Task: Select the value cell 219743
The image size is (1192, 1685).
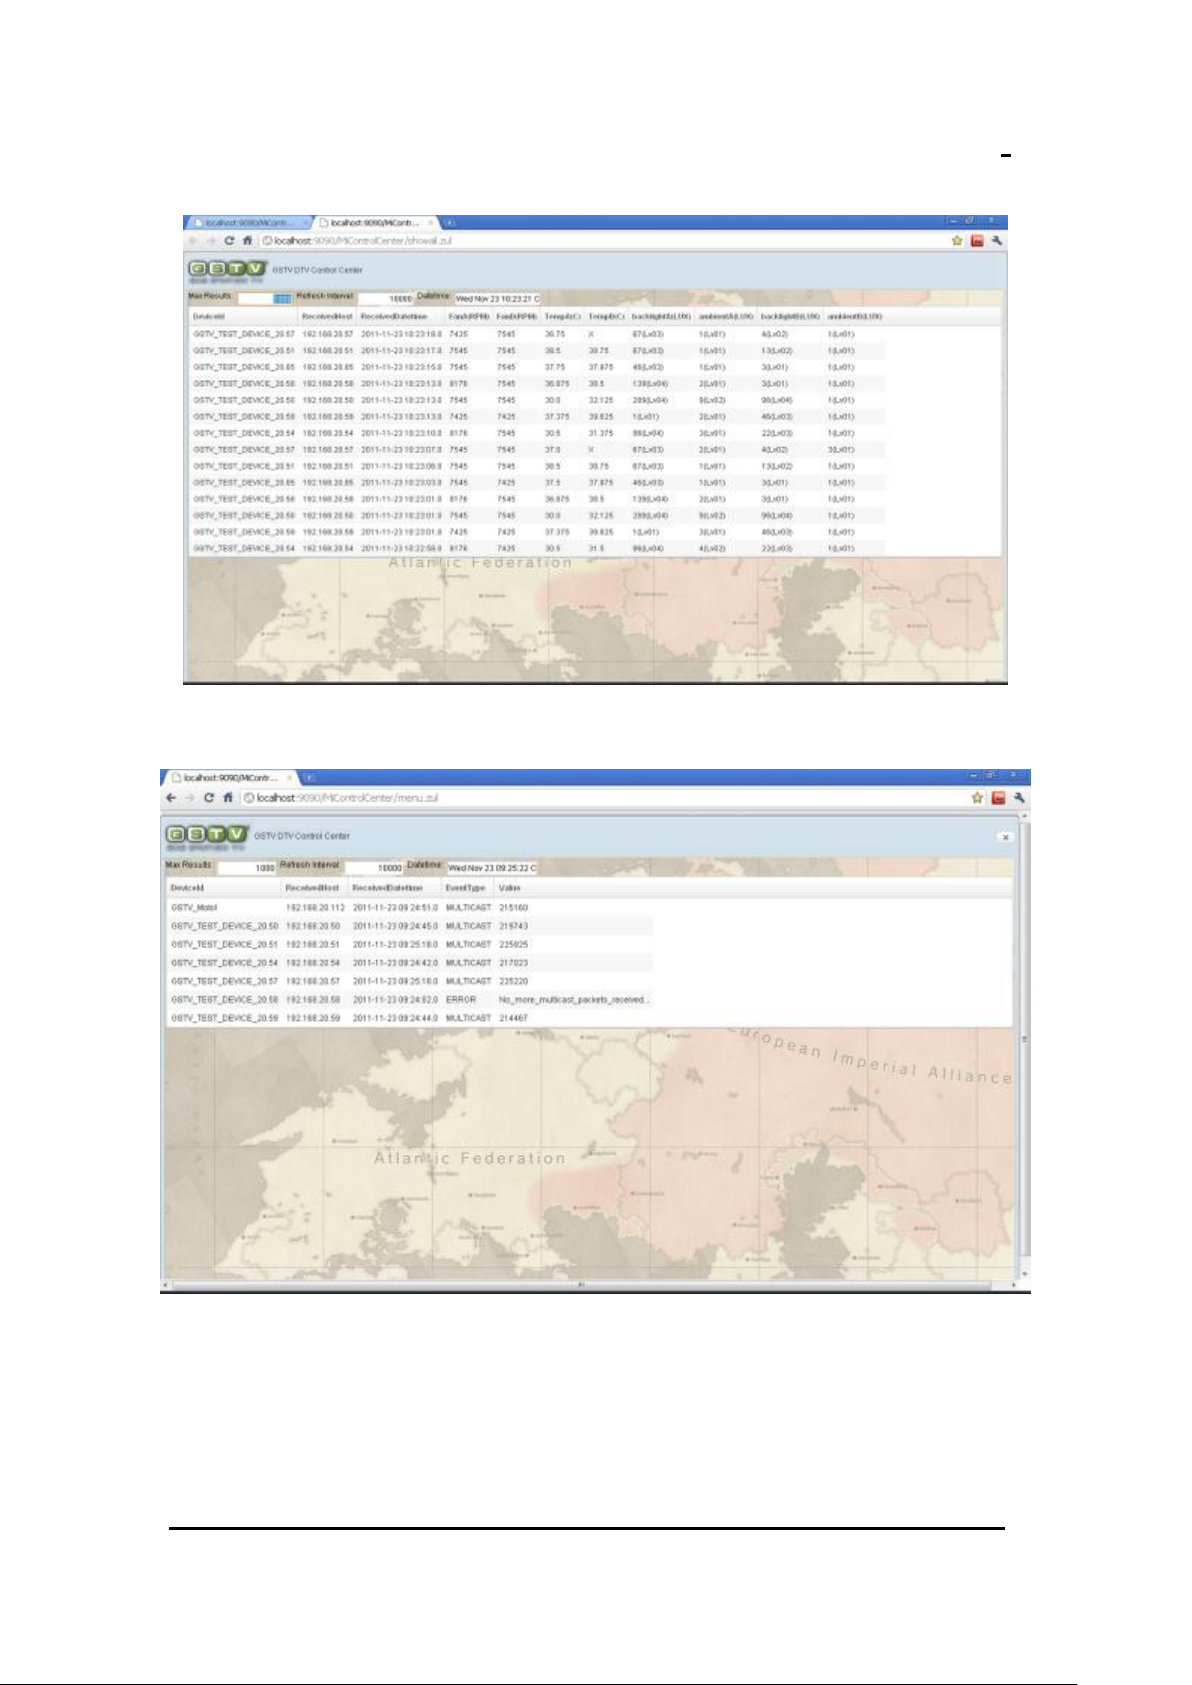Action: pos(514,926)
